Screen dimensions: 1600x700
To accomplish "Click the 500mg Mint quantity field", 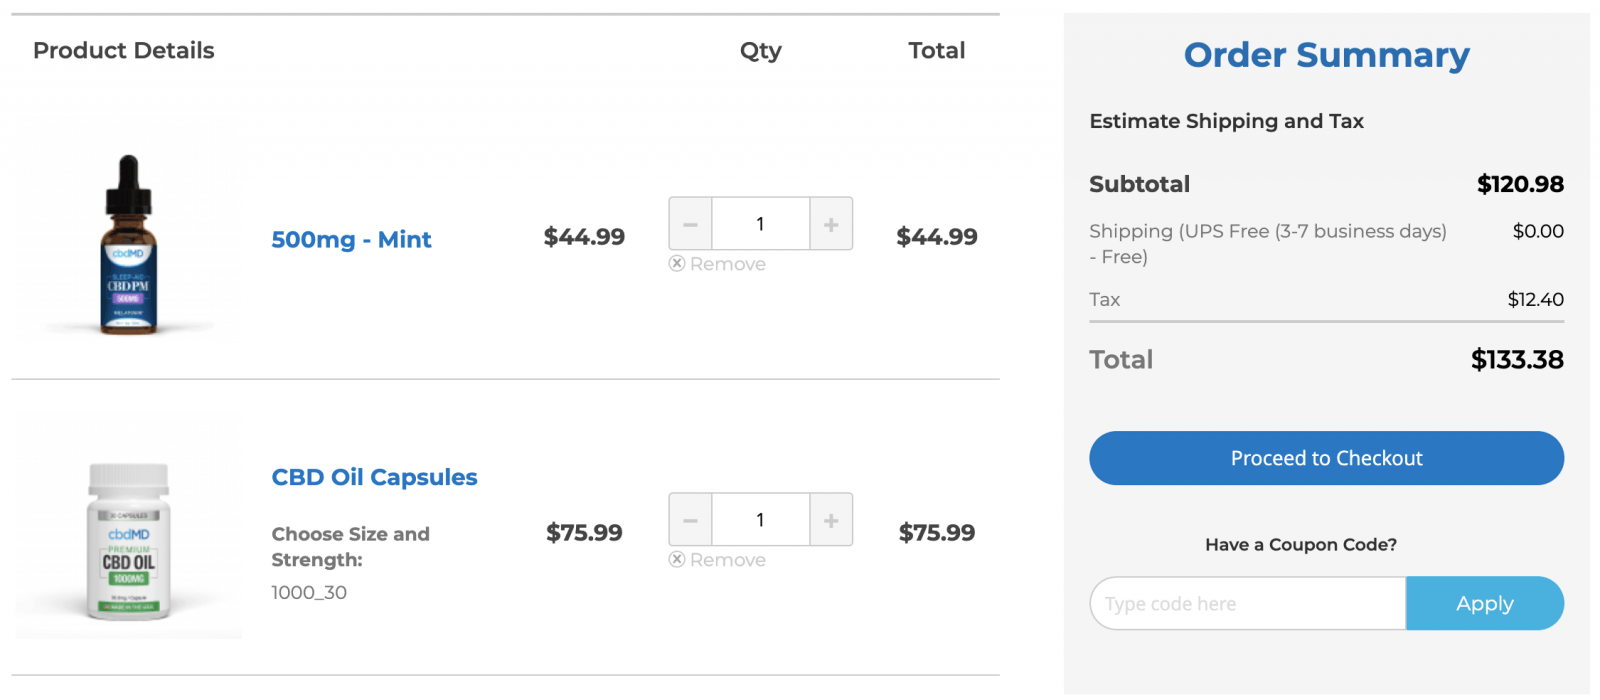I will point(760,224).
